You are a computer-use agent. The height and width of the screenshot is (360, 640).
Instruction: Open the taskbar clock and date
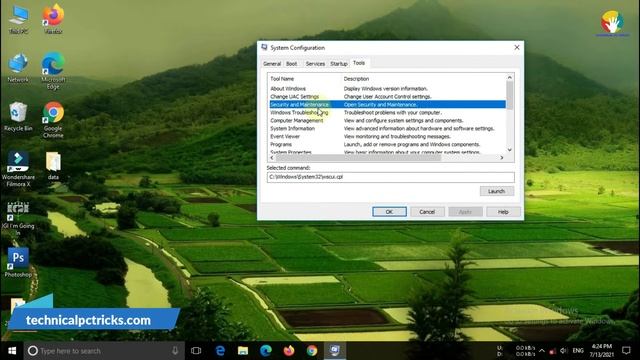tap(602, 351)
